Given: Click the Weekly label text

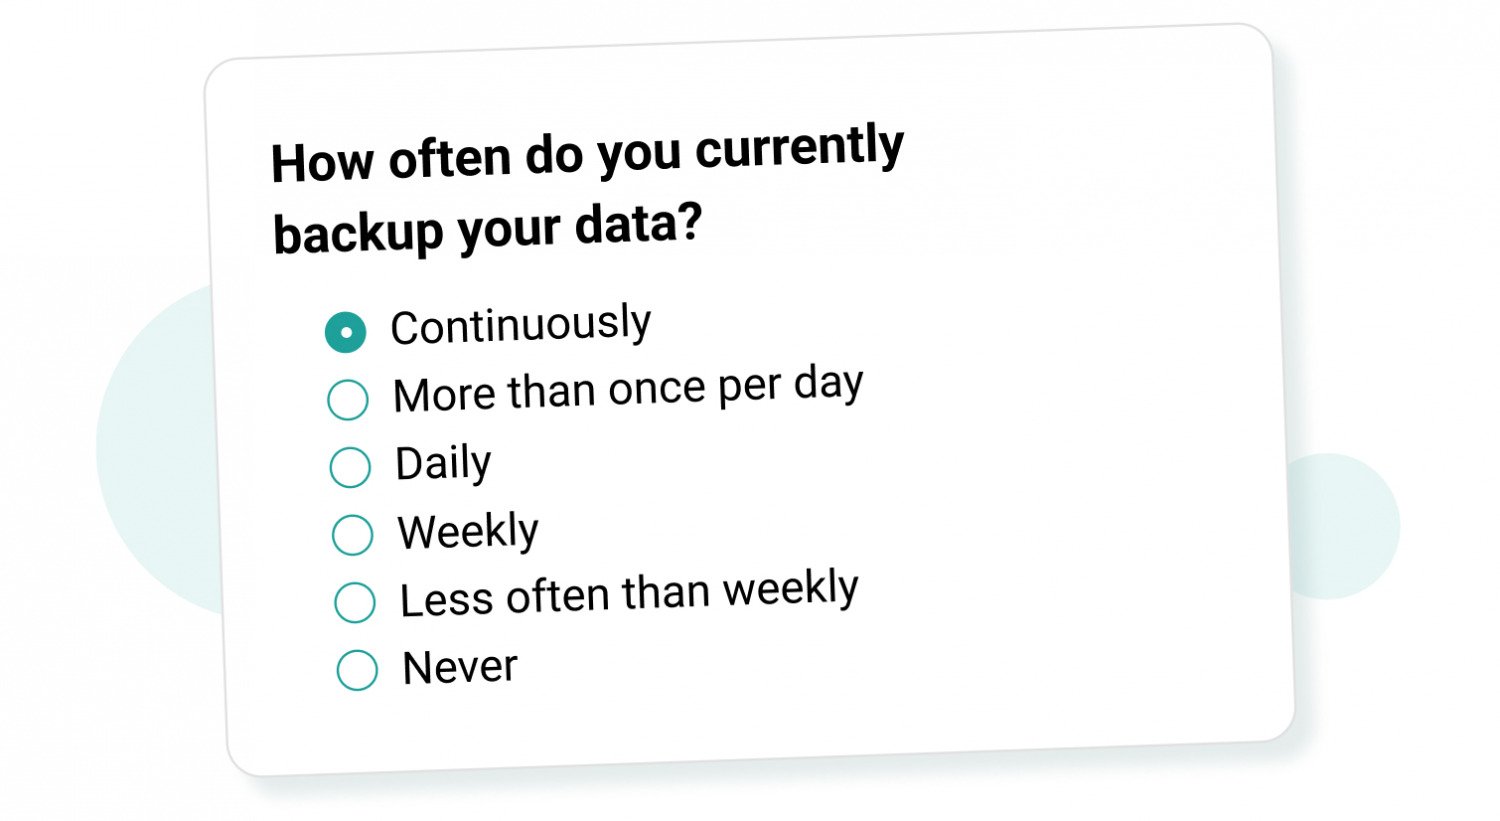Looking at the screenshot, I should (x=466, y=531).
